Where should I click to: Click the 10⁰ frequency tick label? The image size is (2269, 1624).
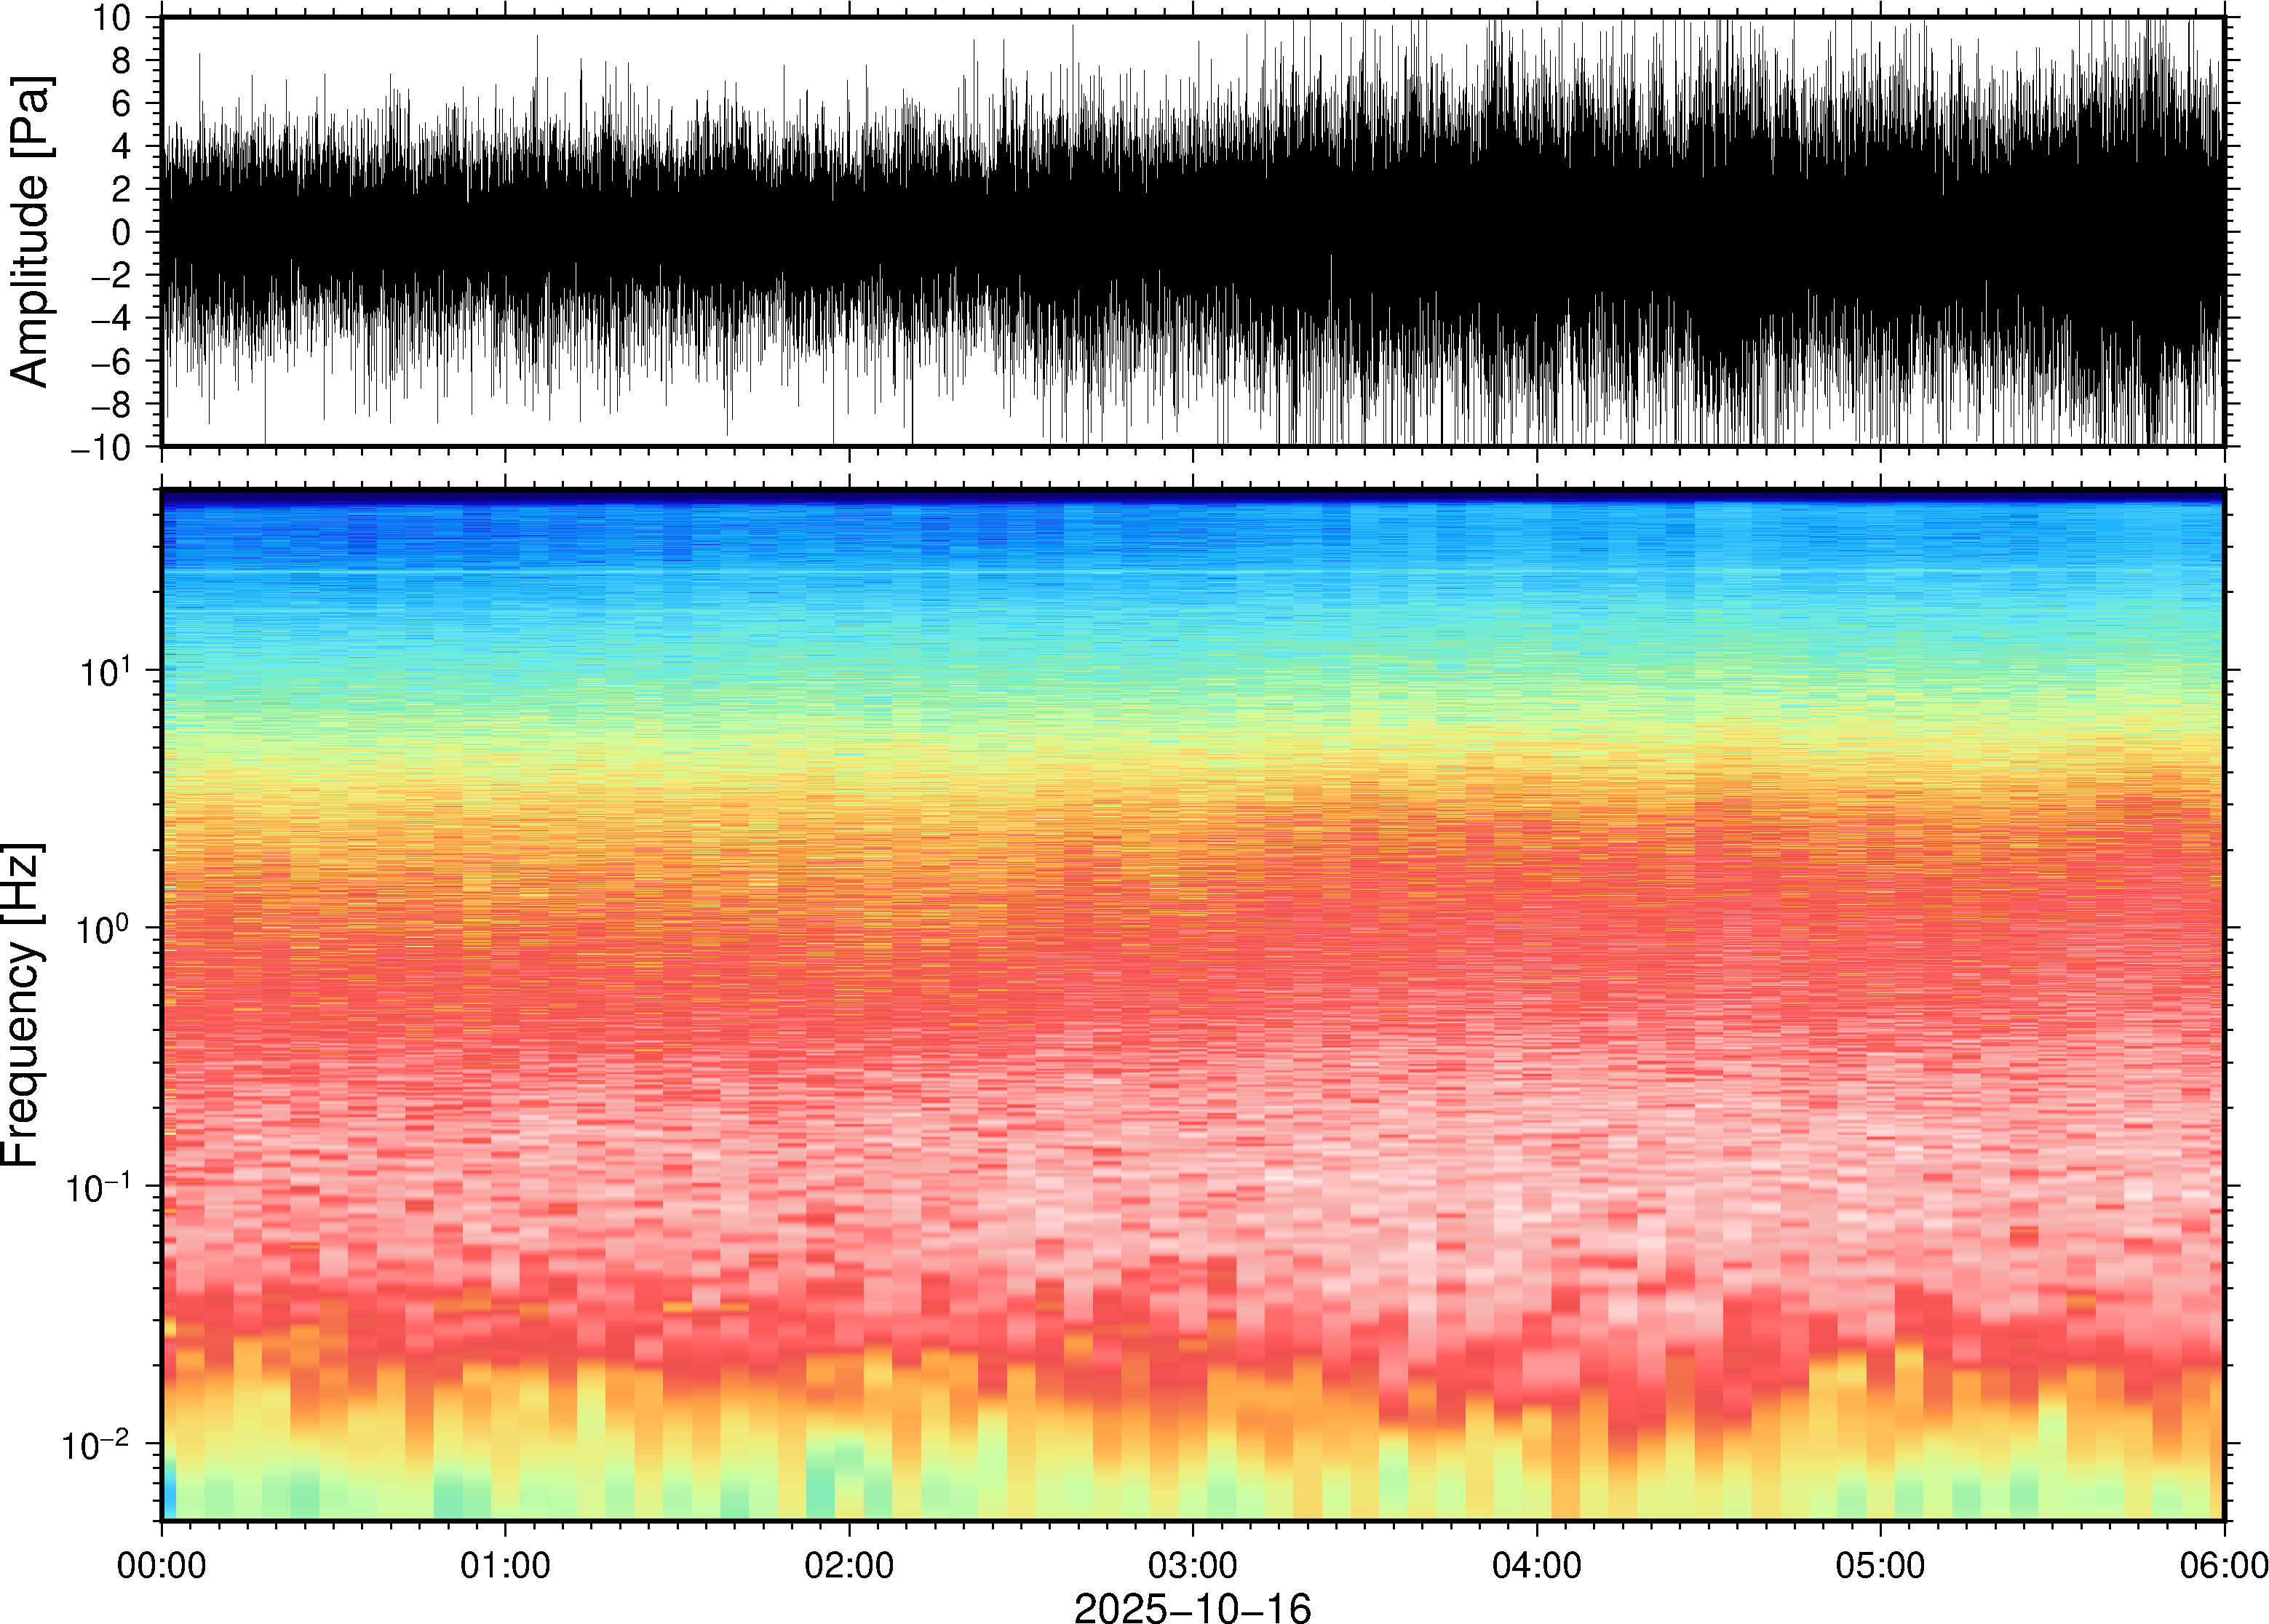pyautogui.click(x=104, y=929)
